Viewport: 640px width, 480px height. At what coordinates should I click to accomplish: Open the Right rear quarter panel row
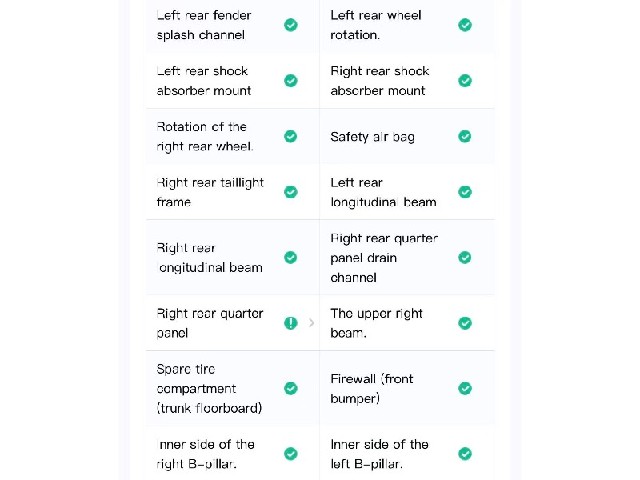click(232, 323)
